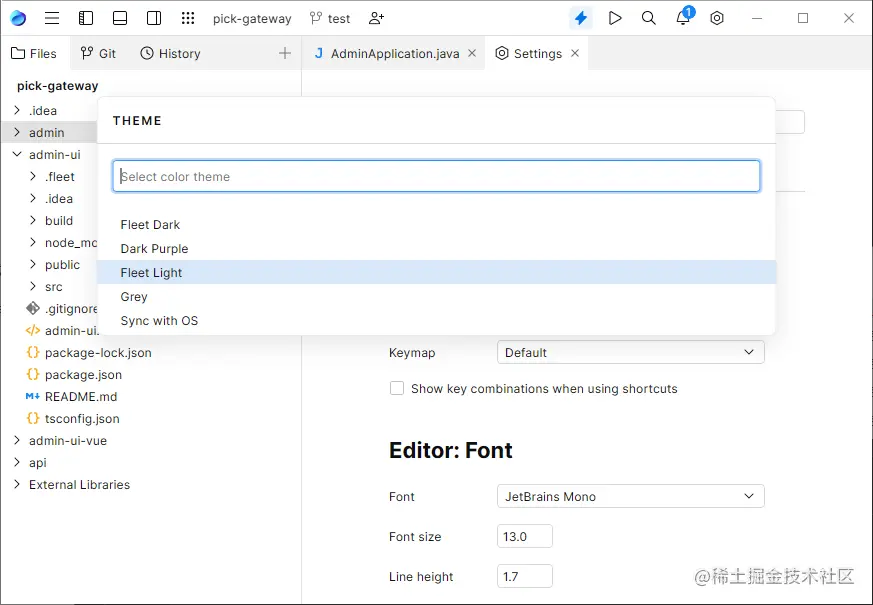Open package.json file
The width and height of the screenshot is (873, 605).
tap(74, 375)
